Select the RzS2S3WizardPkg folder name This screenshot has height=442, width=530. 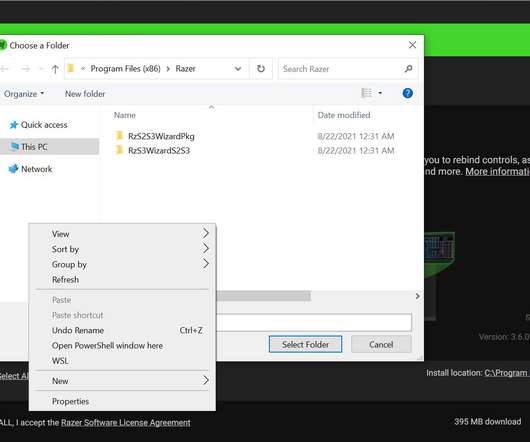(161, 136)
